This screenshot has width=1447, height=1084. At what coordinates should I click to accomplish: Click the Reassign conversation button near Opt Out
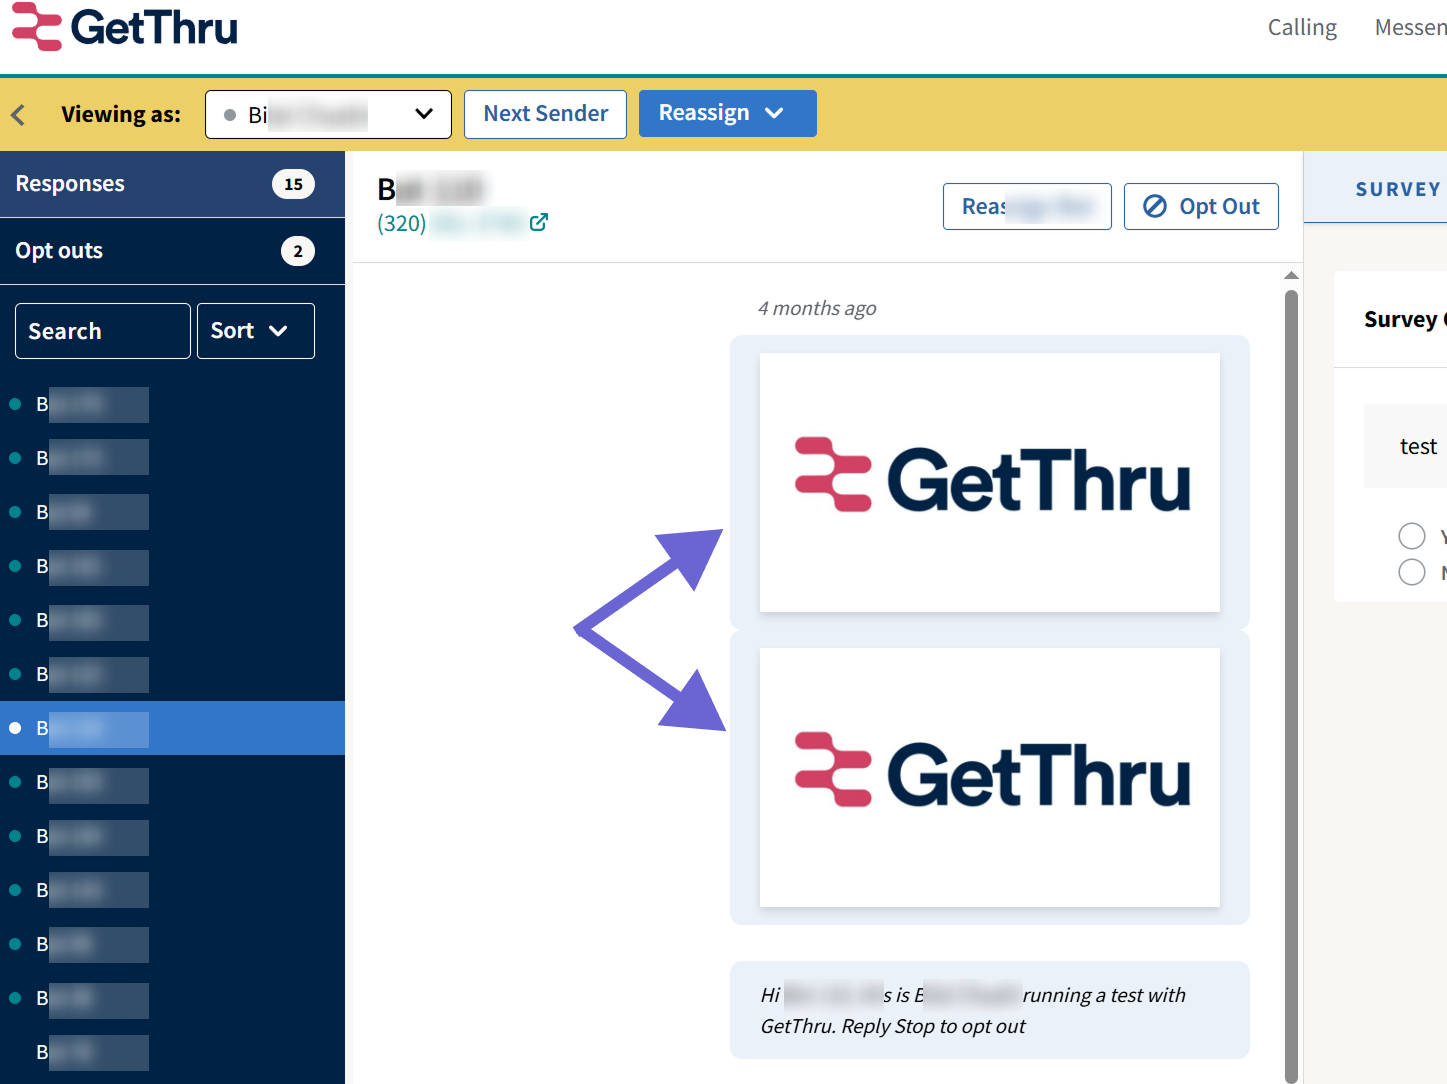1027,206
